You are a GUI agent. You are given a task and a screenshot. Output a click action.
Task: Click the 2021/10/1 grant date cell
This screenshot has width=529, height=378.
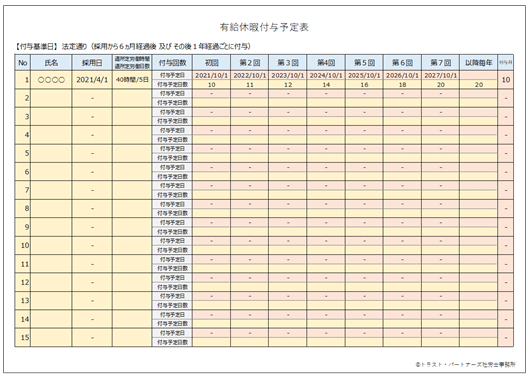click(x=212, y=75)
